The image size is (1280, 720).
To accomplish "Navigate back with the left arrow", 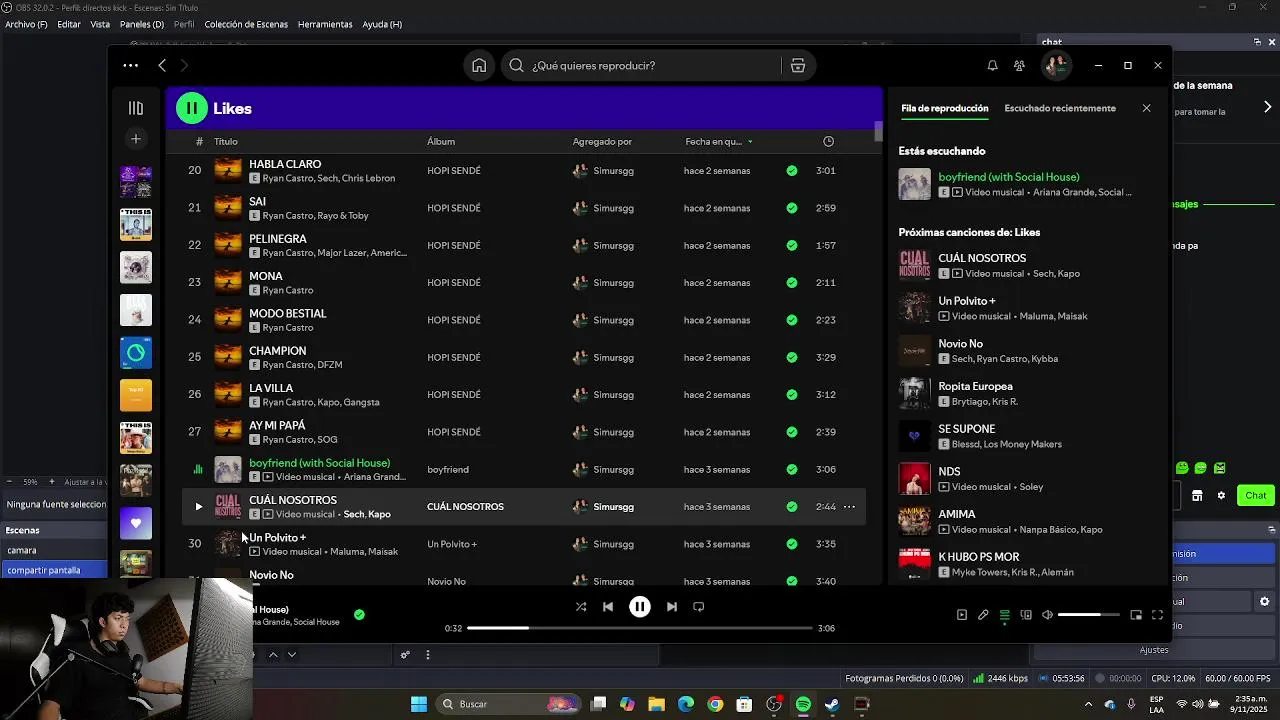I will tap(162, 66).
